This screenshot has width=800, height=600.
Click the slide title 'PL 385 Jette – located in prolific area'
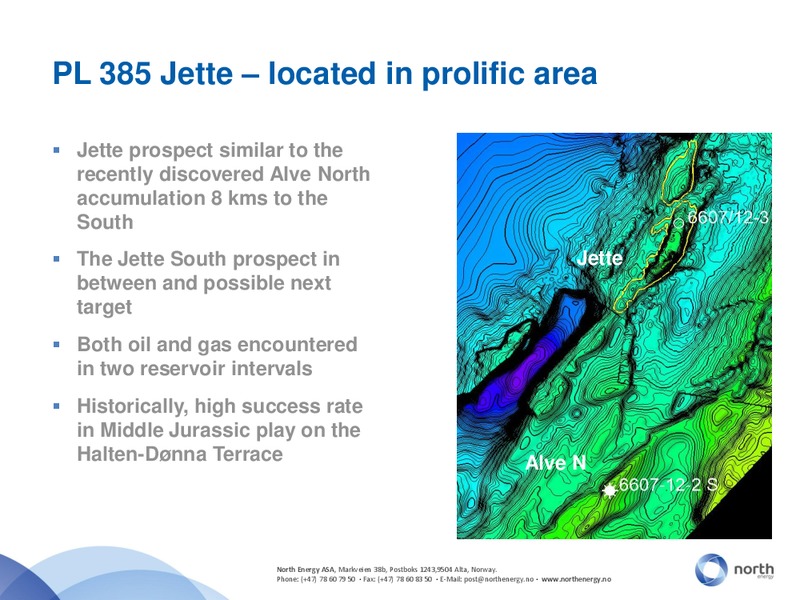tap(324, 73)
